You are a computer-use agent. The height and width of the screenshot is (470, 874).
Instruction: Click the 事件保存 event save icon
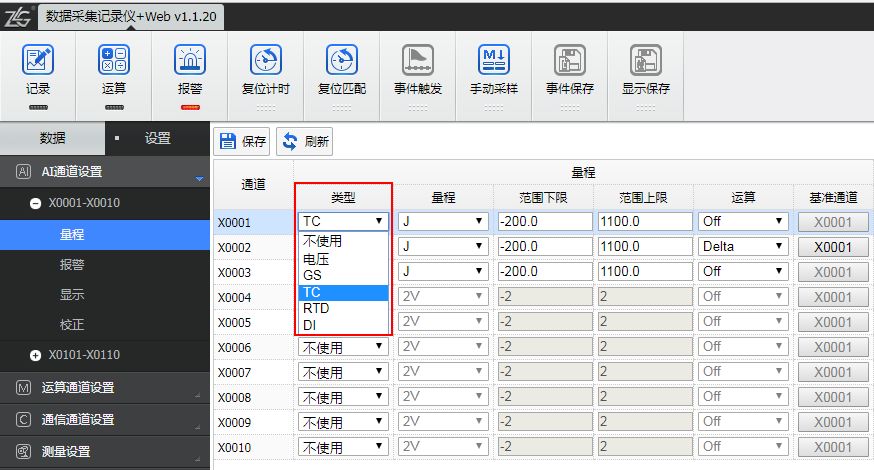569,62
